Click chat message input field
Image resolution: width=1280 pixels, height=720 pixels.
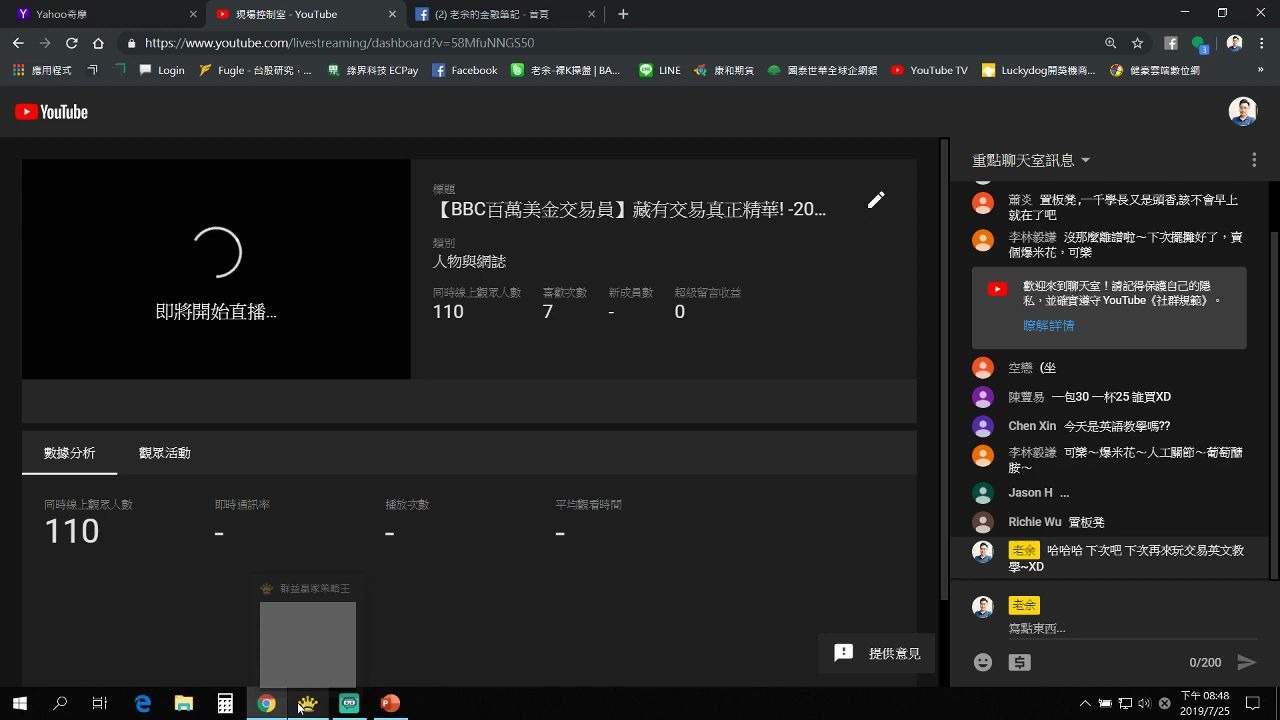pyautogui.click(x=1130, y=629)
